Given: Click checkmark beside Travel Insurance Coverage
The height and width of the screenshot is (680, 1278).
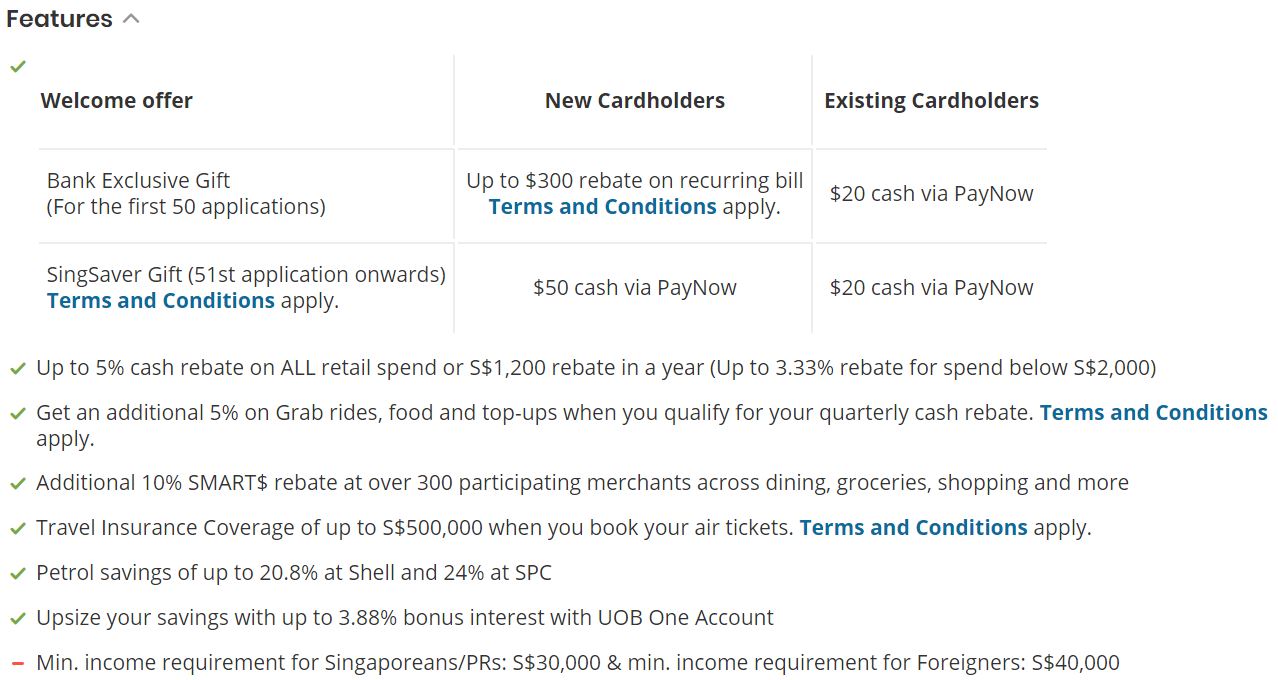Looking at the screenshot, I should 17,529.
